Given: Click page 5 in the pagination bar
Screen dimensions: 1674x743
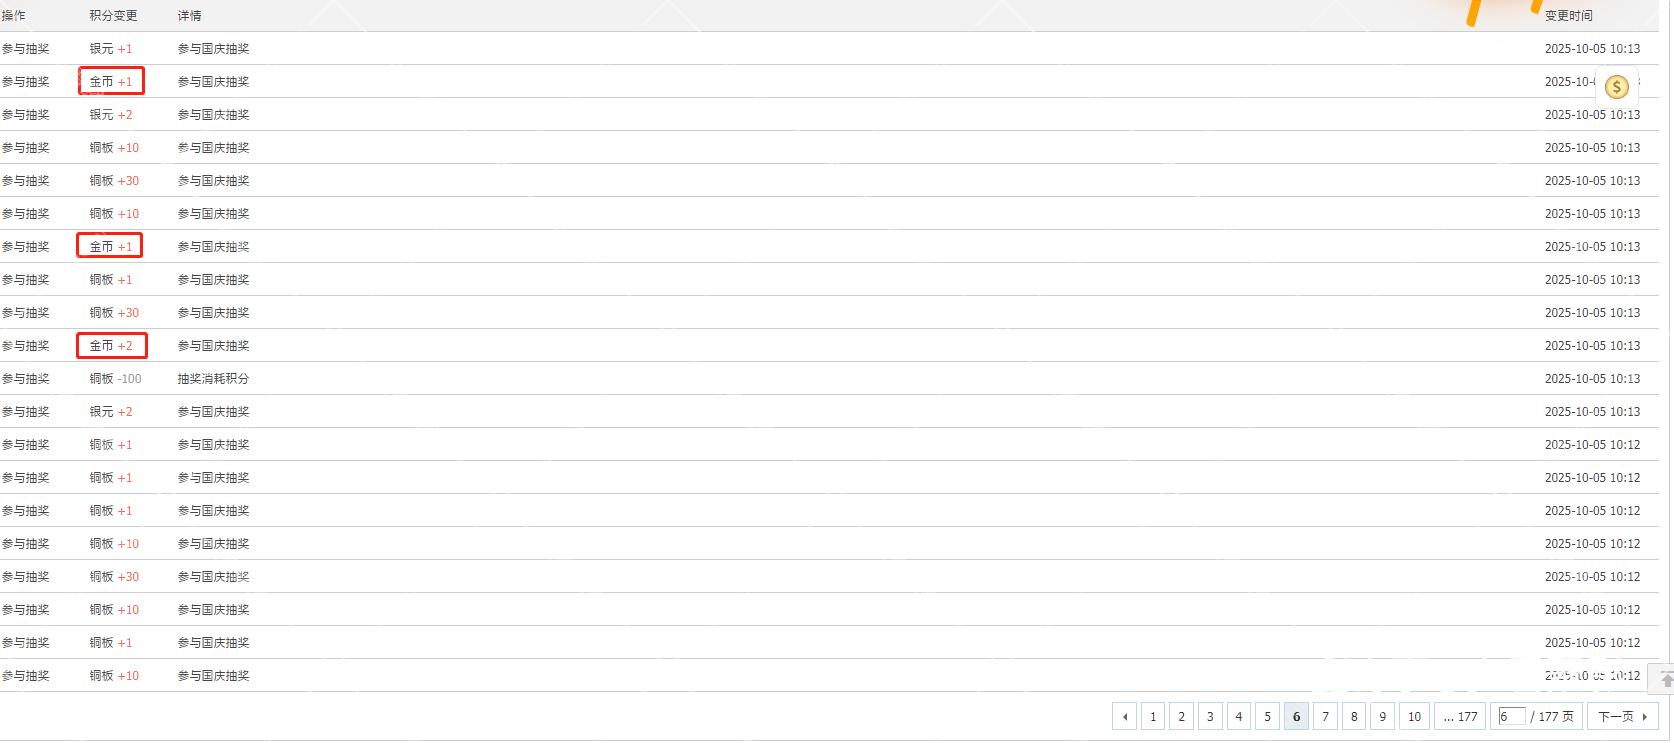Looking at the screenshot, I should click(1267, 716).
